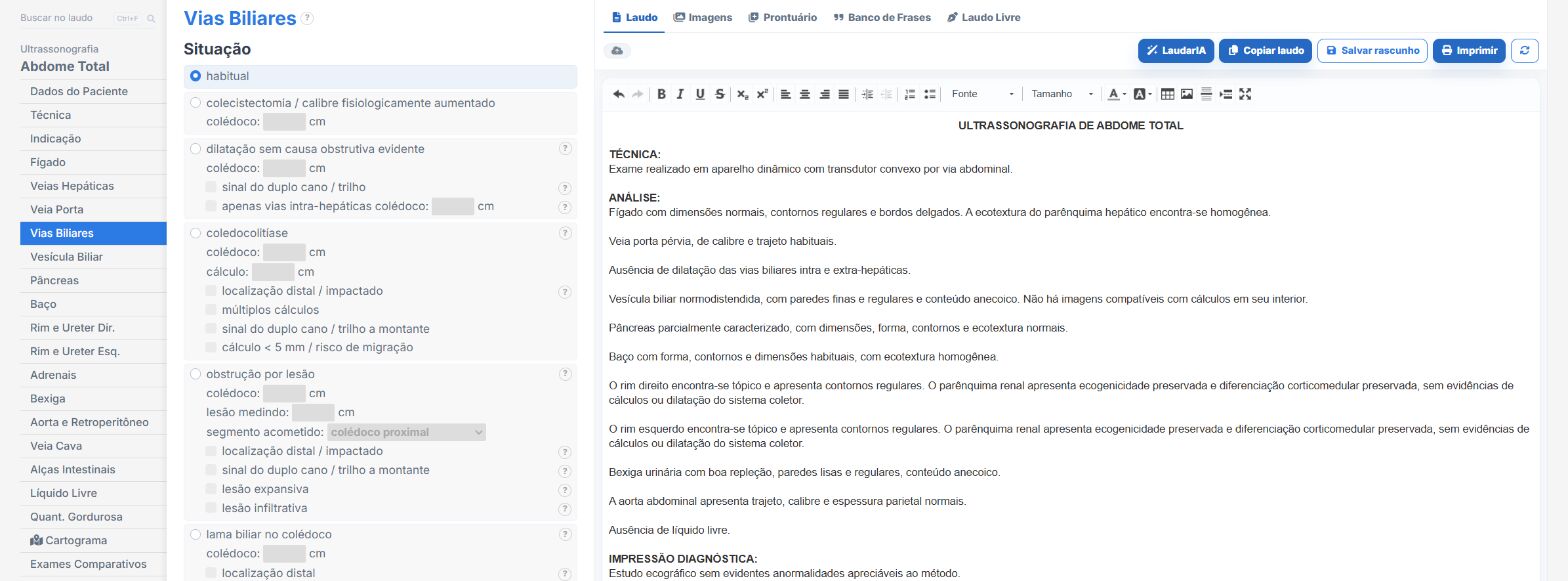Toggle underline formatting in the editor
The height and width of the screenshot is (581, 1568).
tap(700, 94)
